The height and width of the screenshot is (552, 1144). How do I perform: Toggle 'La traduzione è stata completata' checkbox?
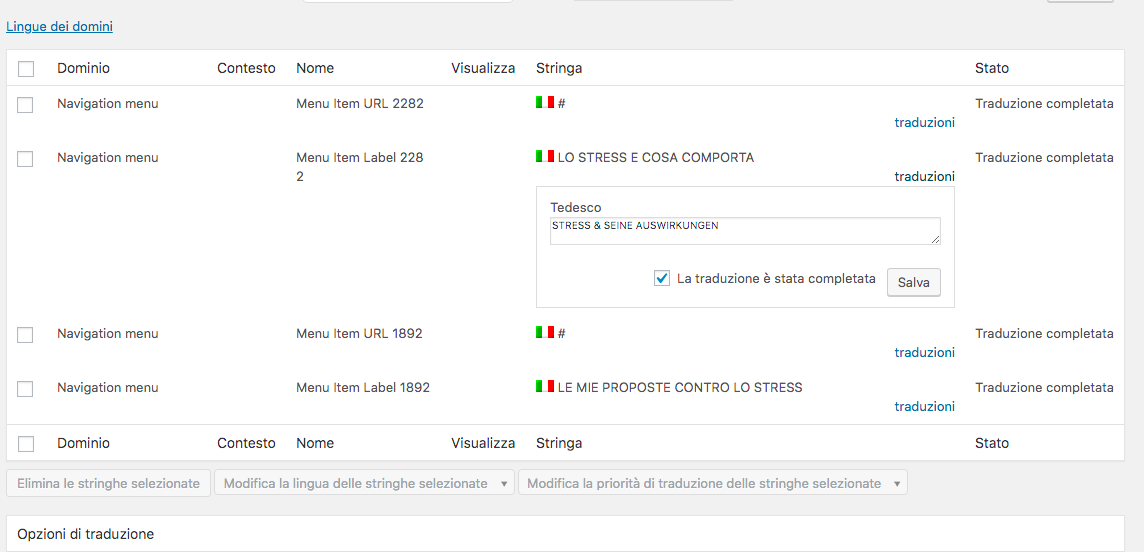pos(662,279)
